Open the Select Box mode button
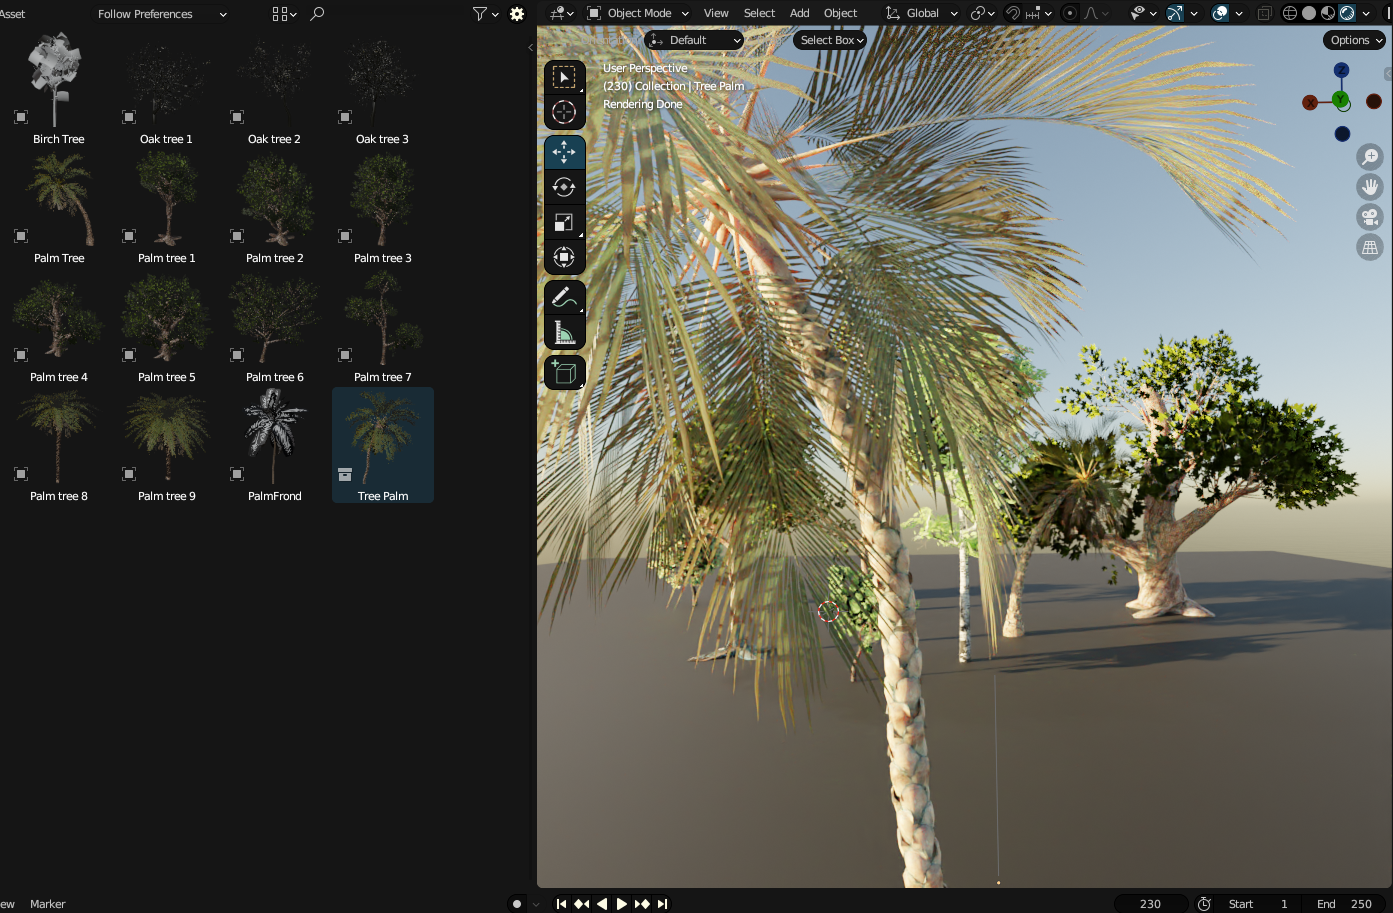This screenshot has height=913, width=1393. click(x=829, y=40)
